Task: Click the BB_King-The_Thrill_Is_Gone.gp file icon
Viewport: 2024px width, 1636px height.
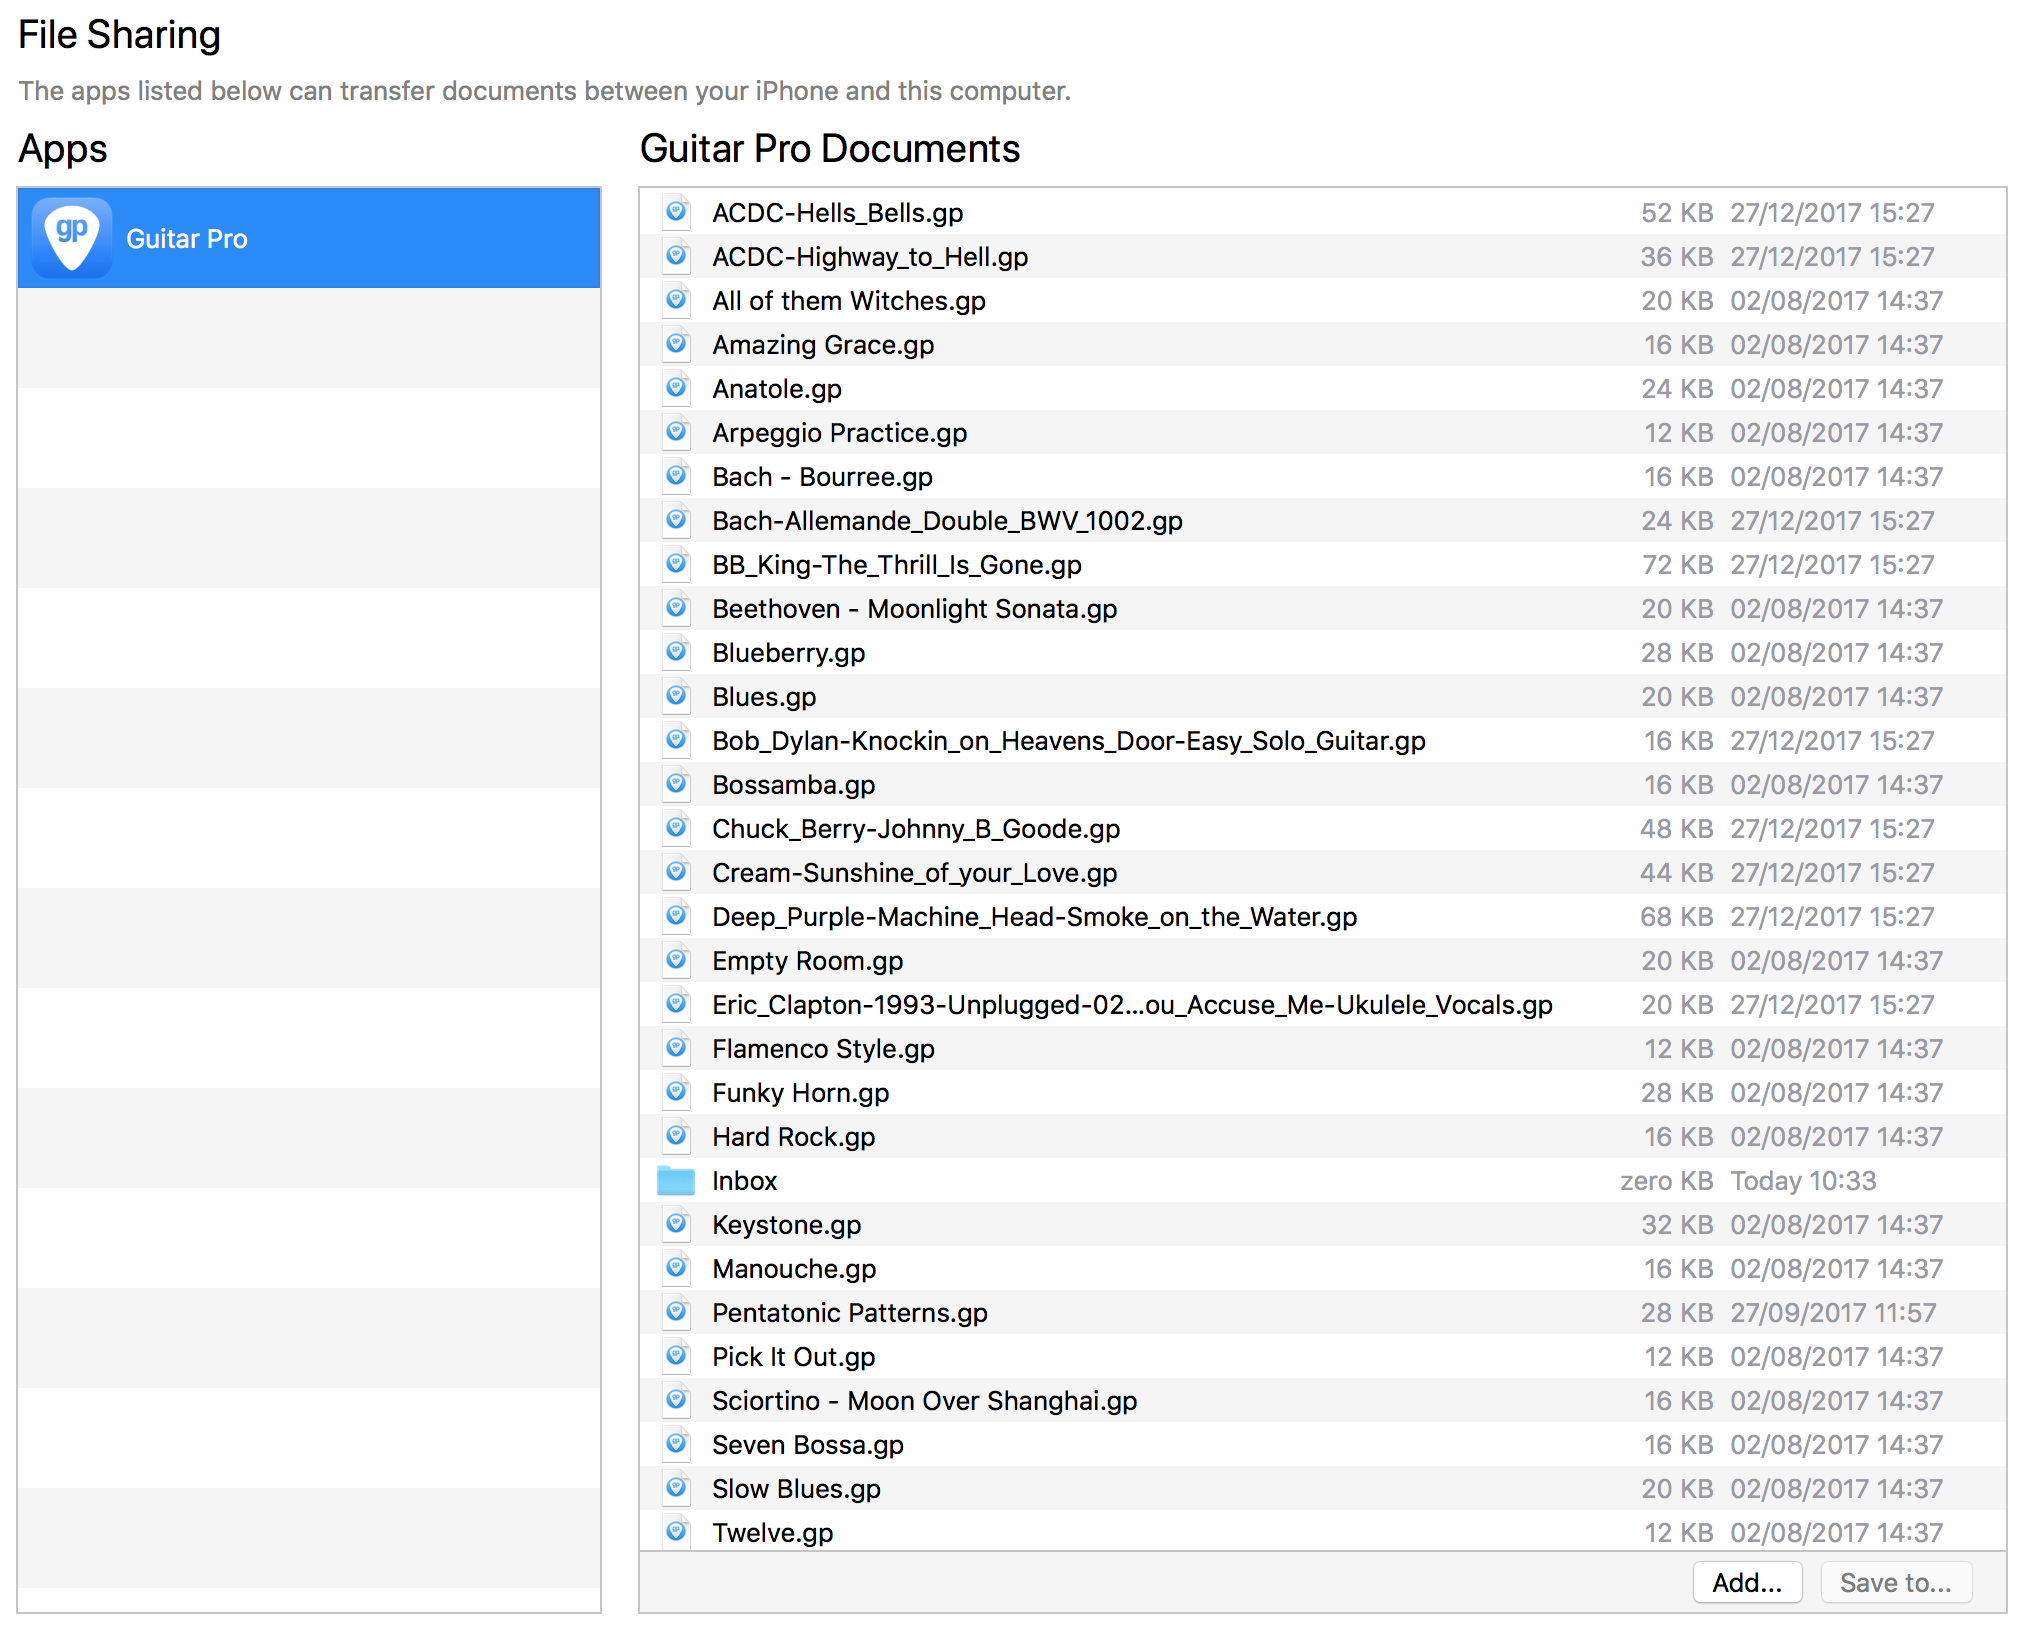Action: (x=677, y=564)
